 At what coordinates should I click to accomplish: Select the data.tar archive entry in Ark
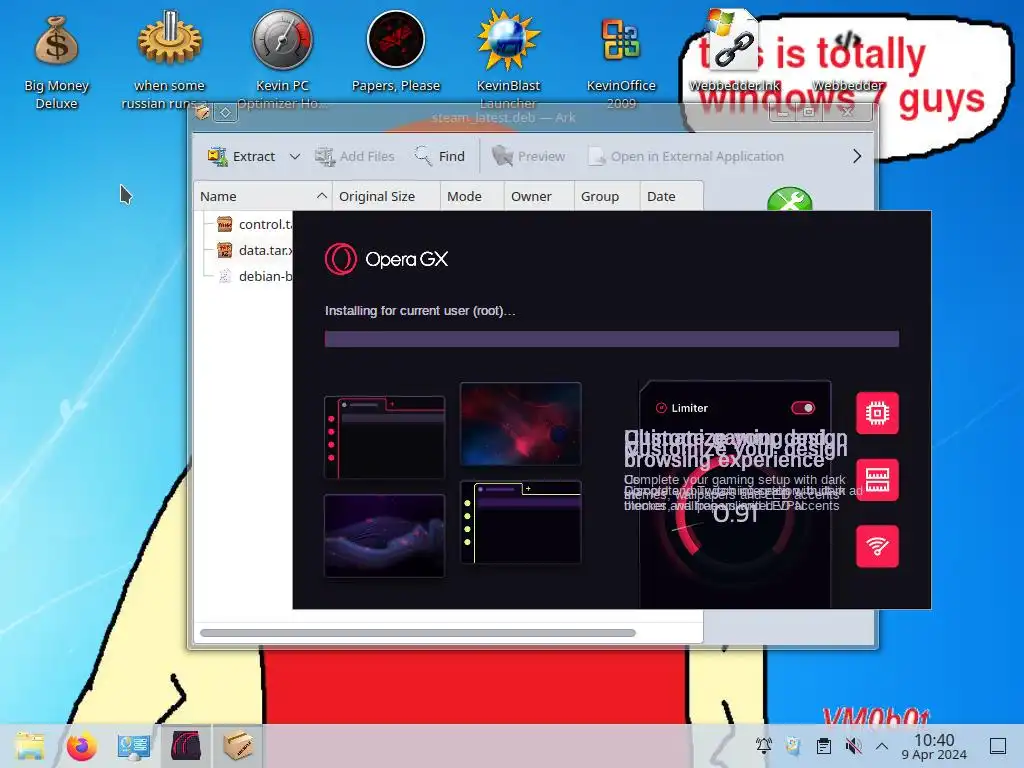point(255,251)
